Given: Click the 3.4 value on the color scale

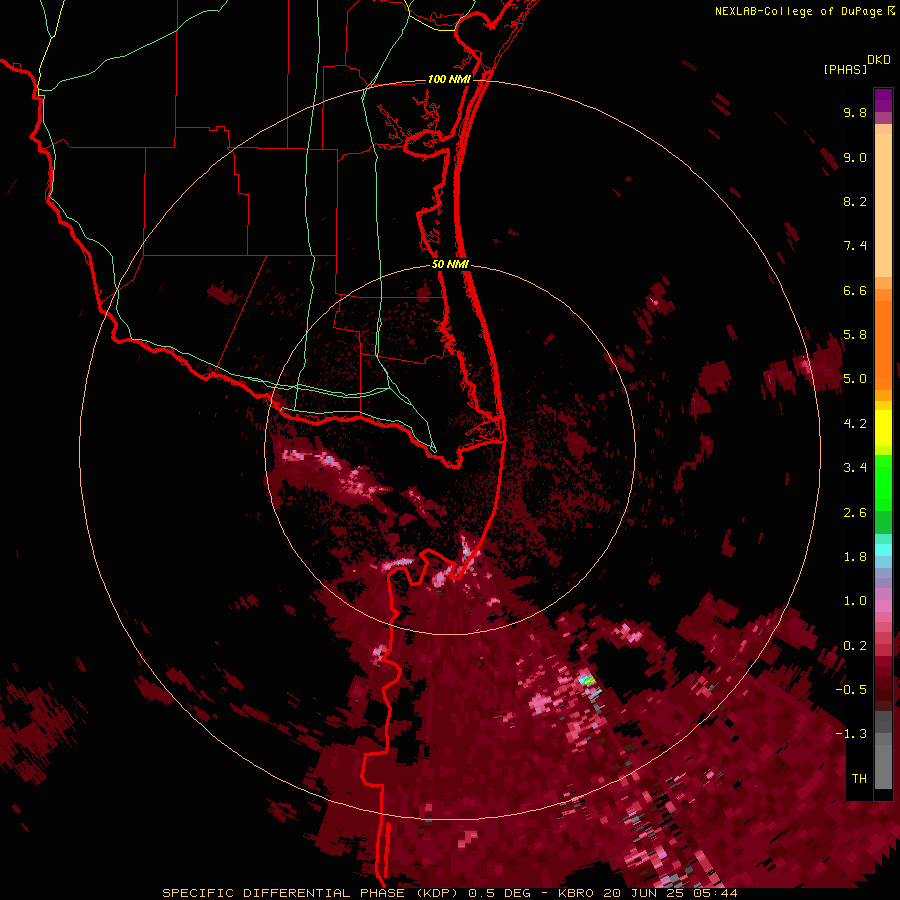Looking at the screenshot, I should pyautogui.click(x=855, y=468).
